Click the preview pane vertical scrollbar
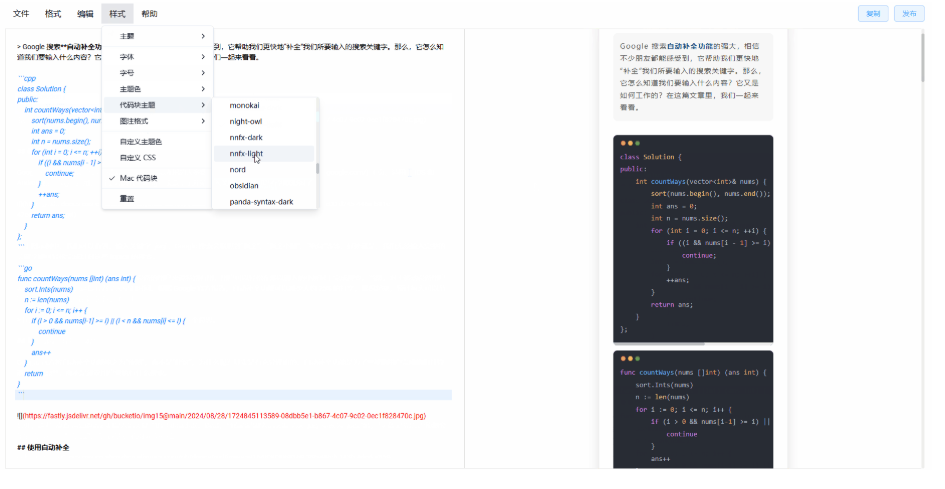This screenshot has height=489, width=945. 922,57
